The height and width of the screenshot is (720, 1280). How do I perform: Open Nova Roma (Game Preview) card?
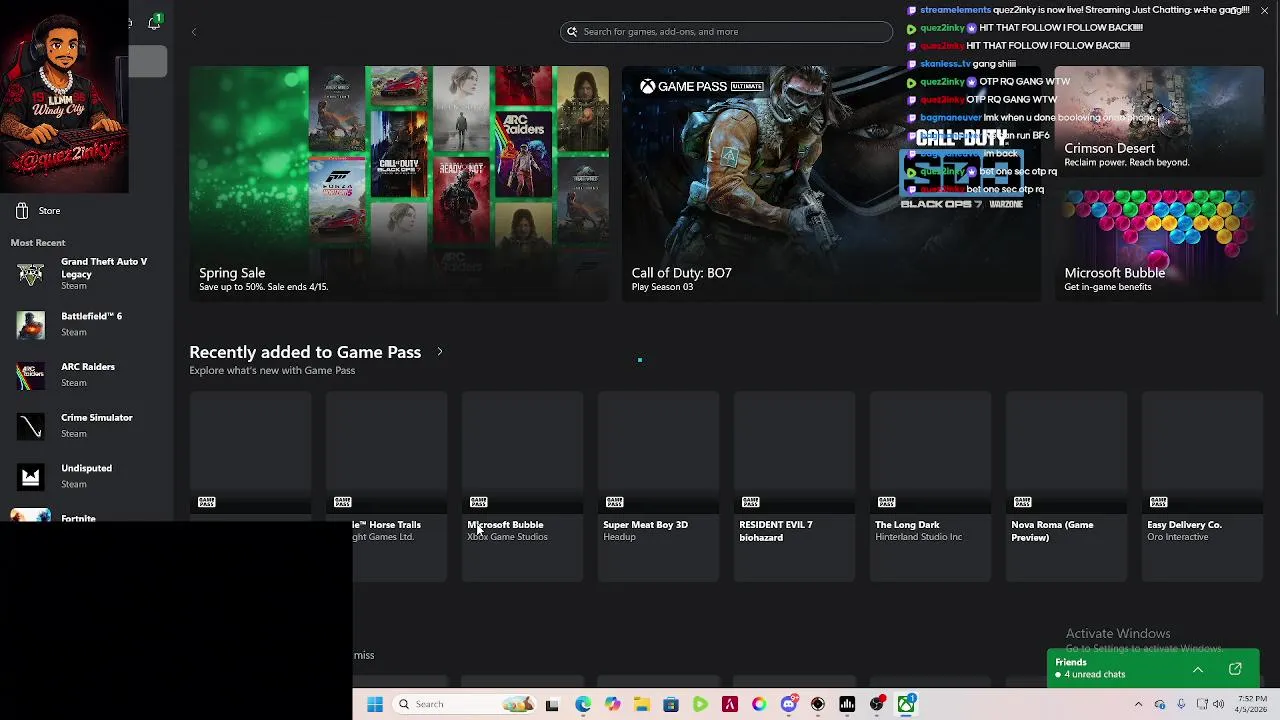coord(1066,486)
